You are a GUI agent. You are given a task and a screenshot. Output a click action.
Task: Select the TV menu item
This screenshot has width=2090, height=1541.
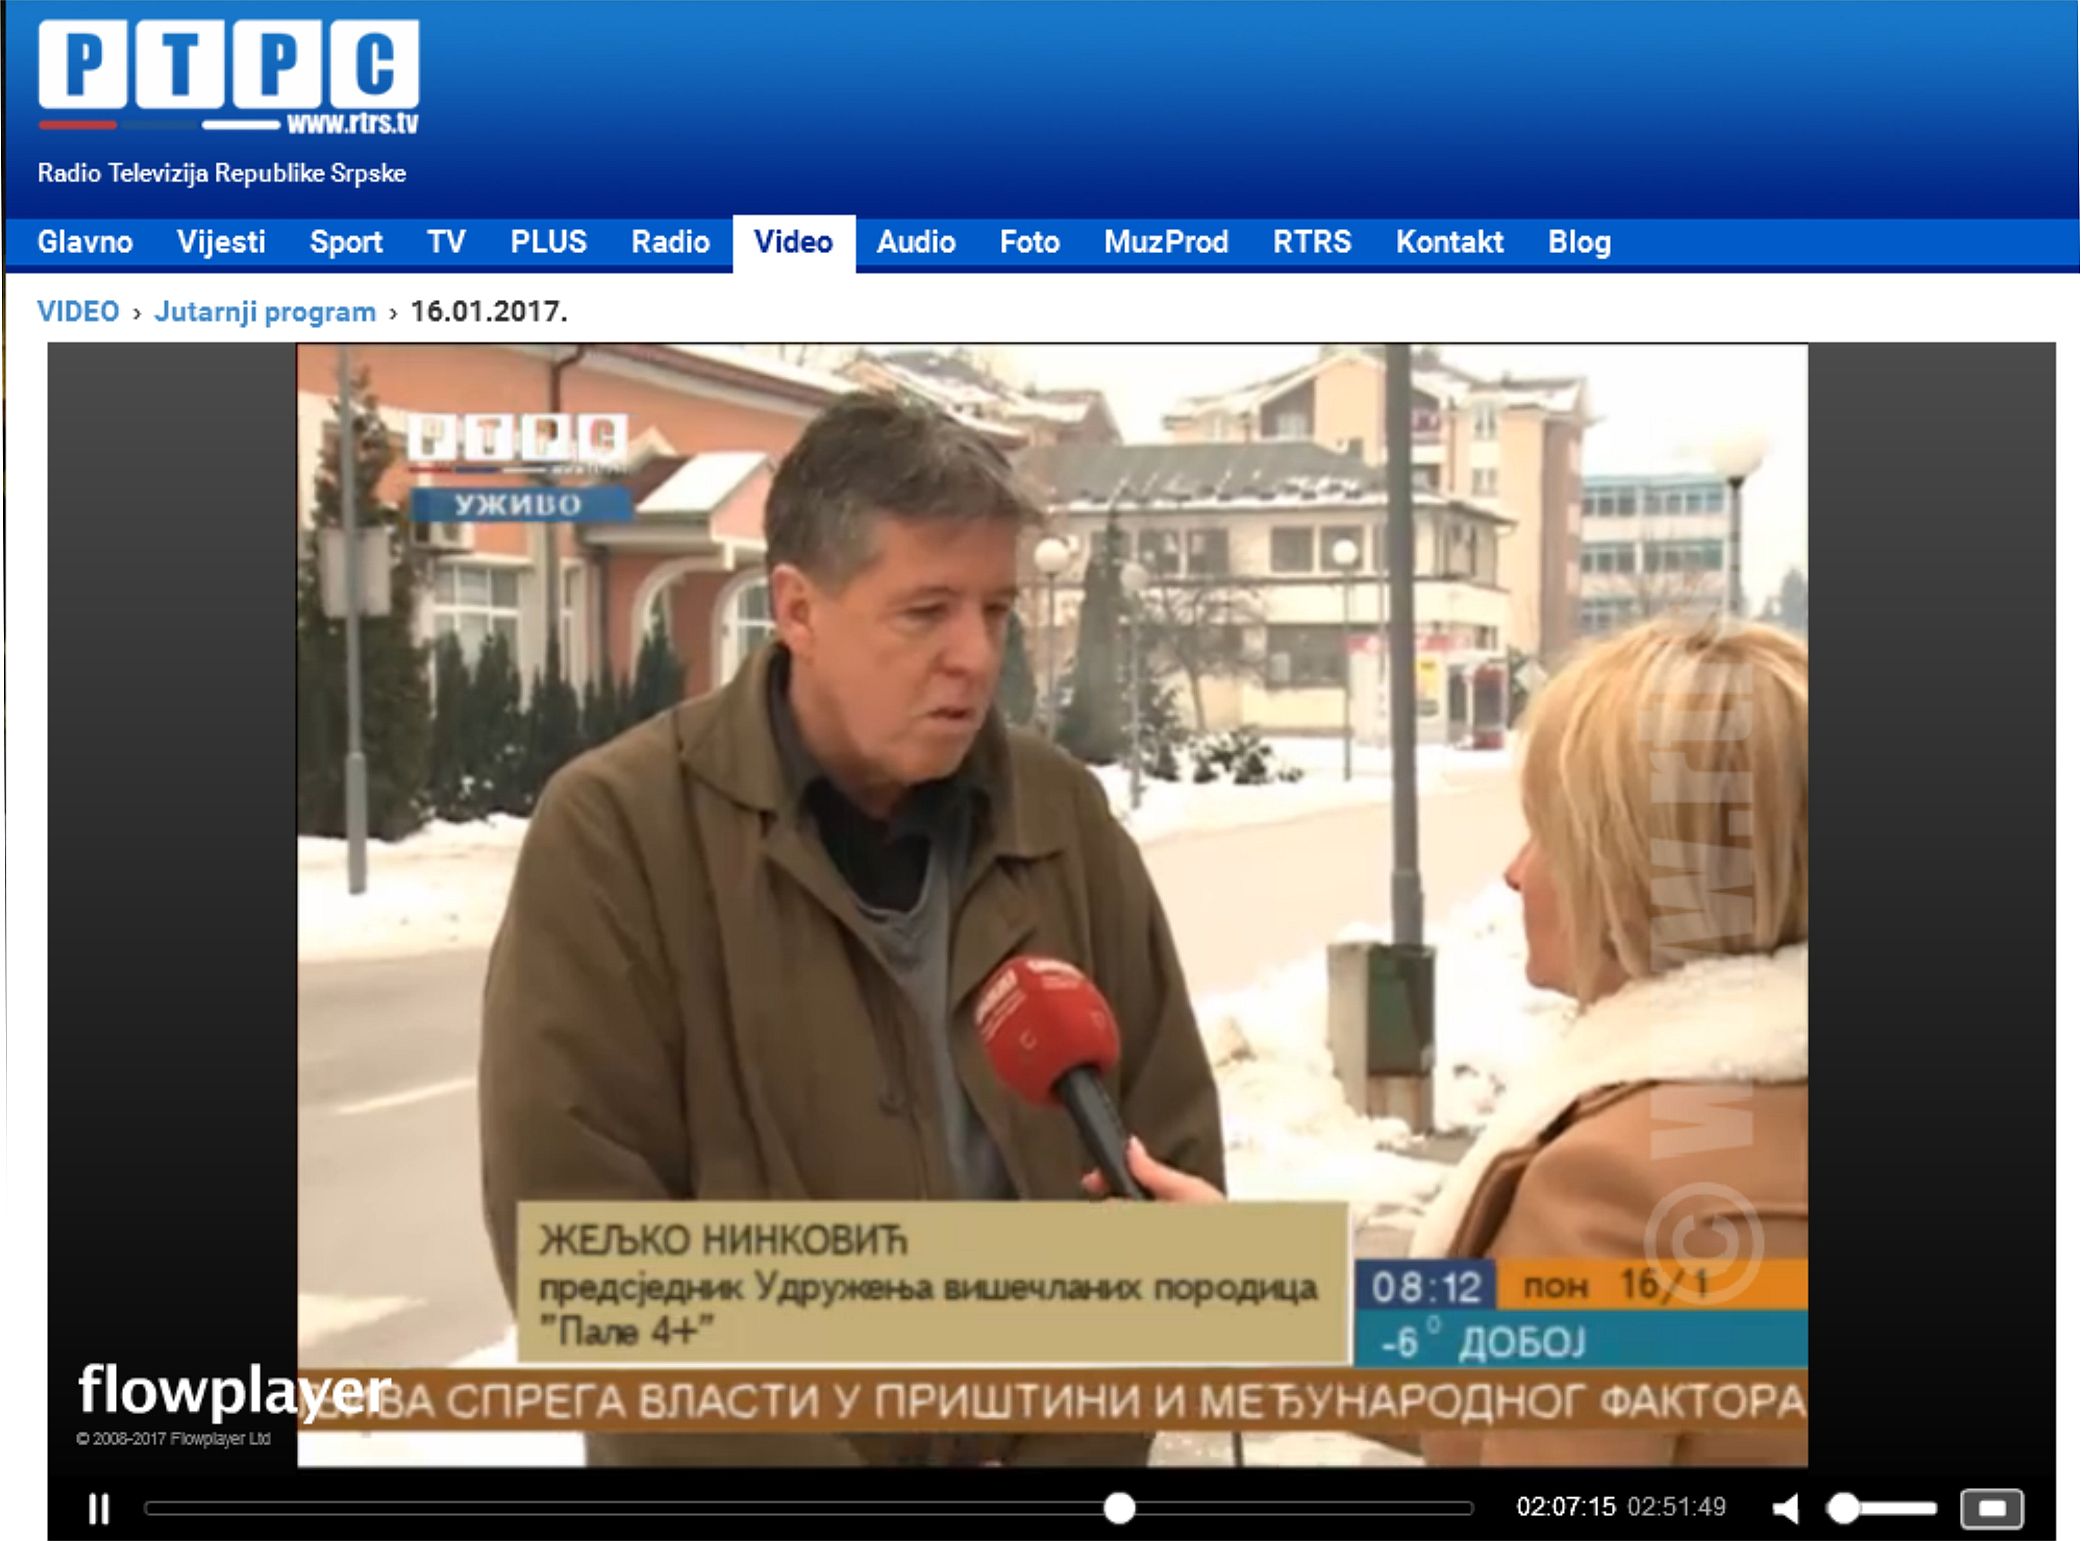446,242
